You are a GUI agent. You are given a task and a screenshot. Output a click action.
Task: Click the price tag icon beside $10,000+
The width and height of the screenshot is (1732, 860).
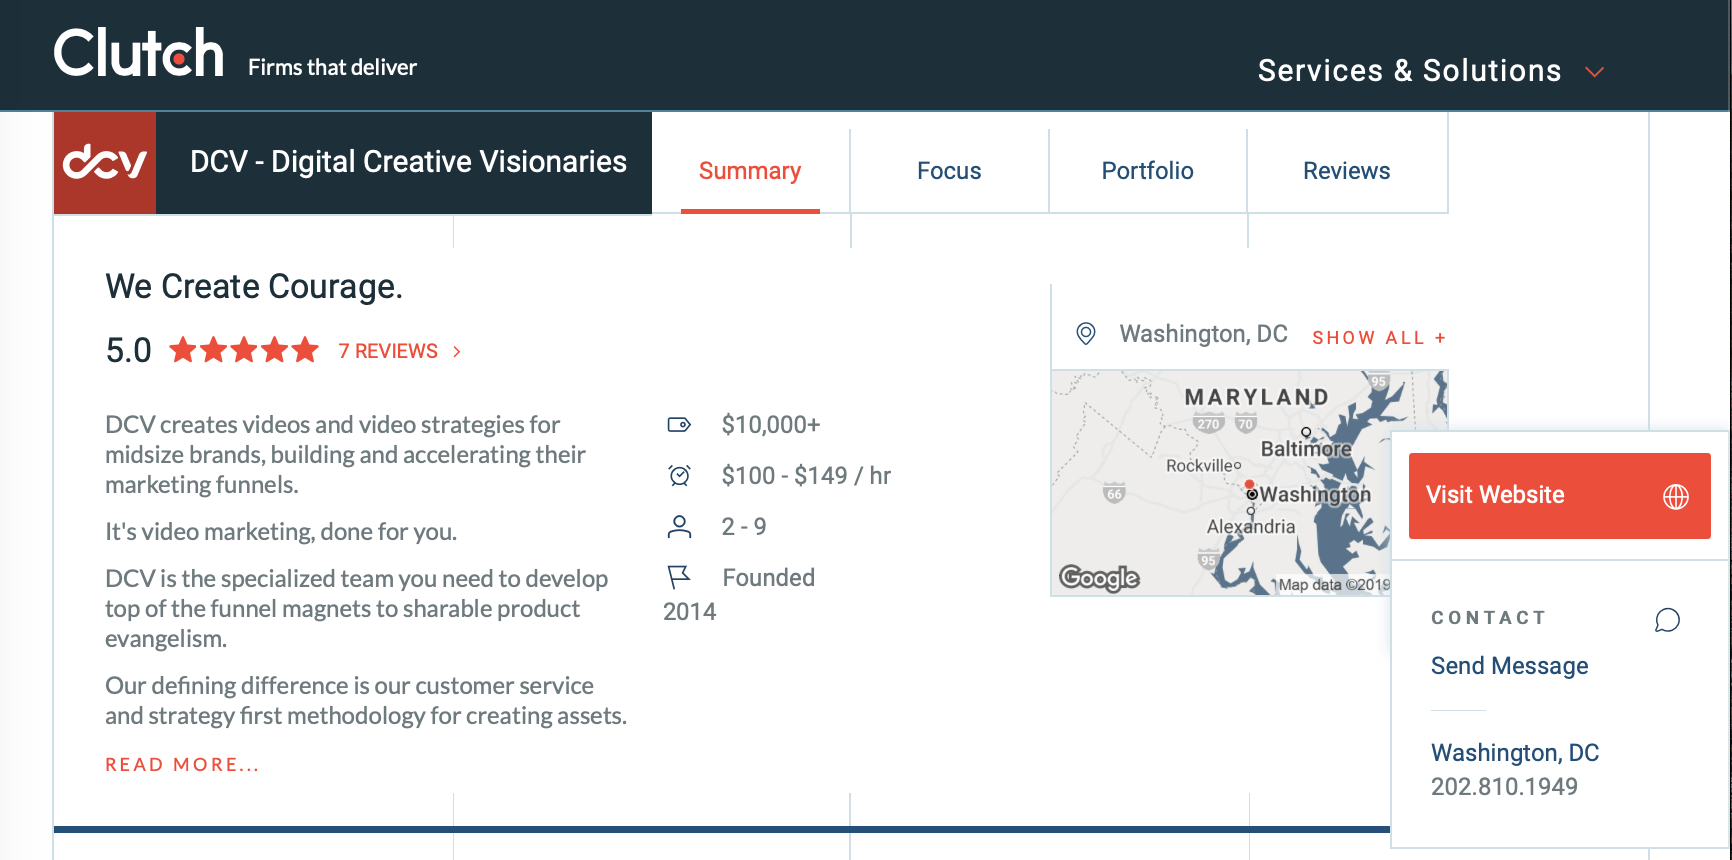(679, 425)
